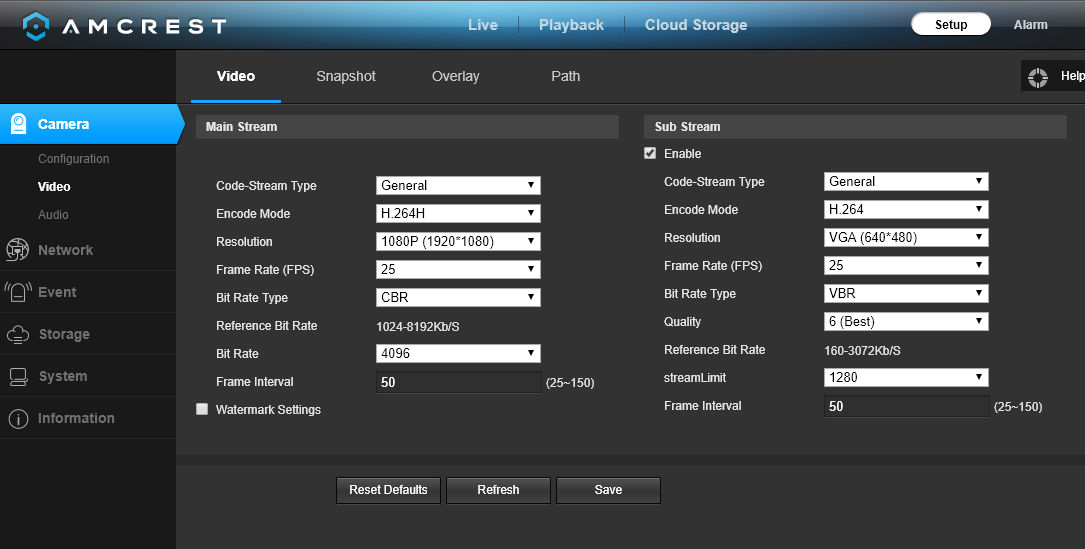Open the Playback page

572,25
